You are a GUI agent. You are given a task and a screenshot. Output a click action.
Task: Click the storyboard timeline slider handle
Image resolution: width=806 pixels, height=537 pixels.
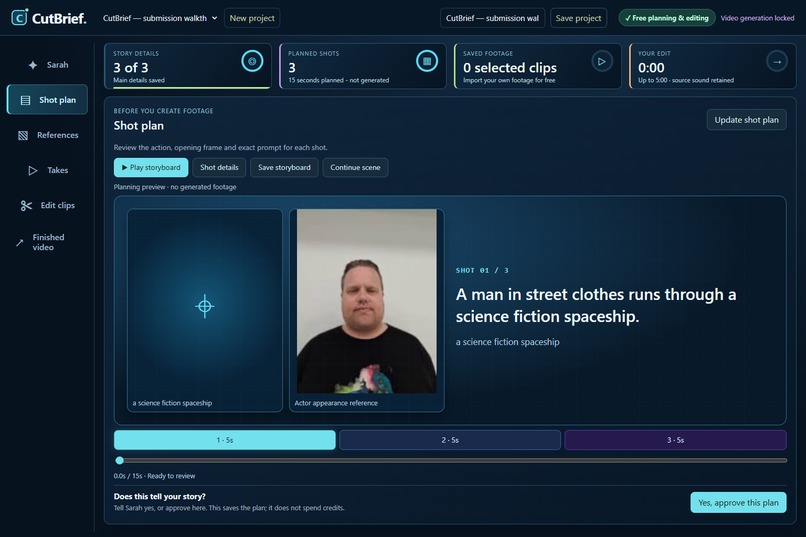click(x=120, y=460)
